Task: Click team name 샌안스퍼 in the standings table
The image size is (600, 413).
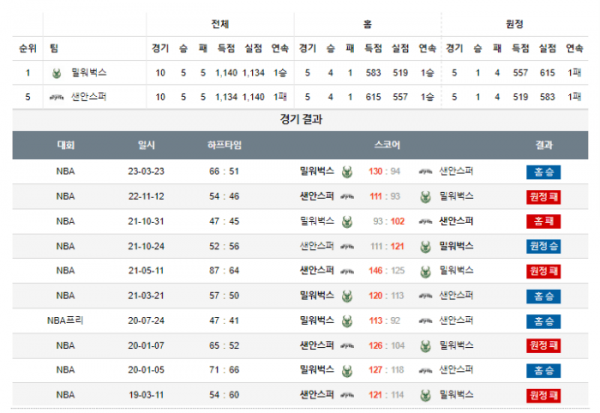Action: [x=89, y=96]
